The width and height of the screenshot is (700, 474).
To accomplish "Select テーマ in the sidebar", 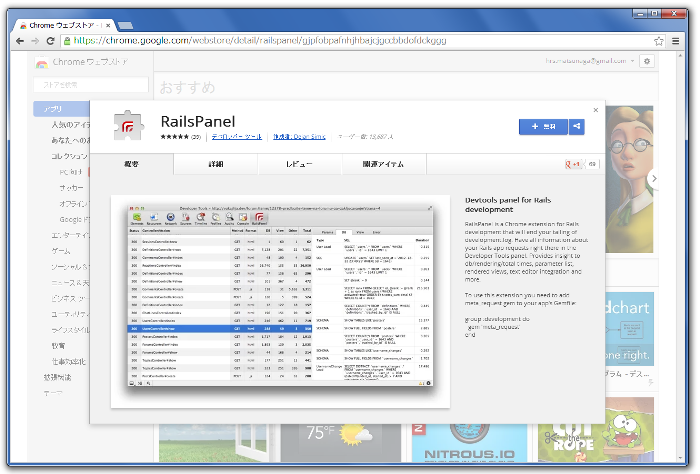I will tap(53, 394).
